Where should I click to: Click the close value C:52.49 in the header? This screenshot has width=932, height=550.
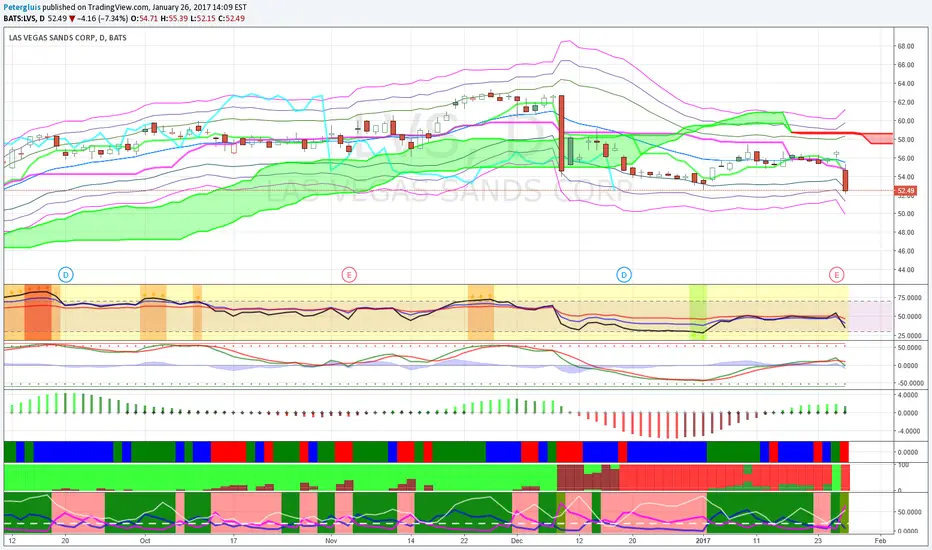coord(231,18)
